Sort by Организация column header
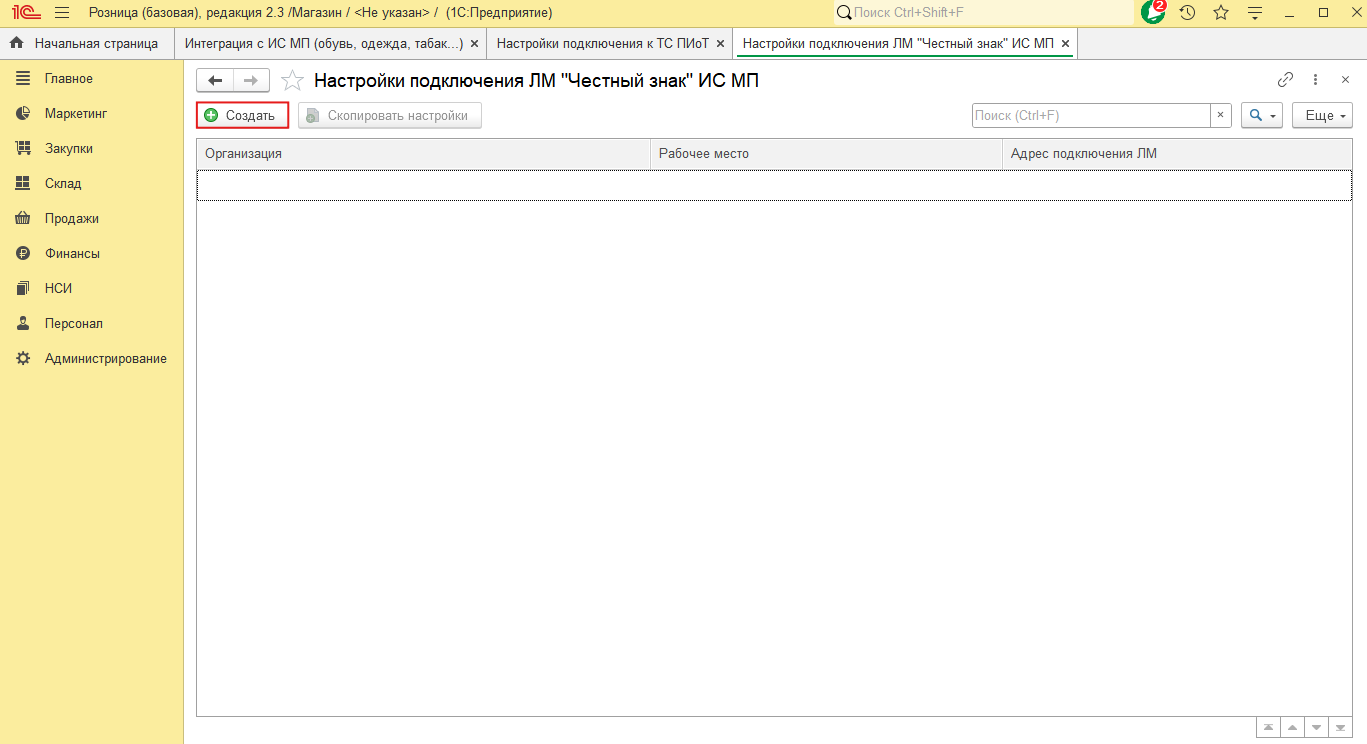The height and width of the screenshot is (744, 1367). click(423, 154)
